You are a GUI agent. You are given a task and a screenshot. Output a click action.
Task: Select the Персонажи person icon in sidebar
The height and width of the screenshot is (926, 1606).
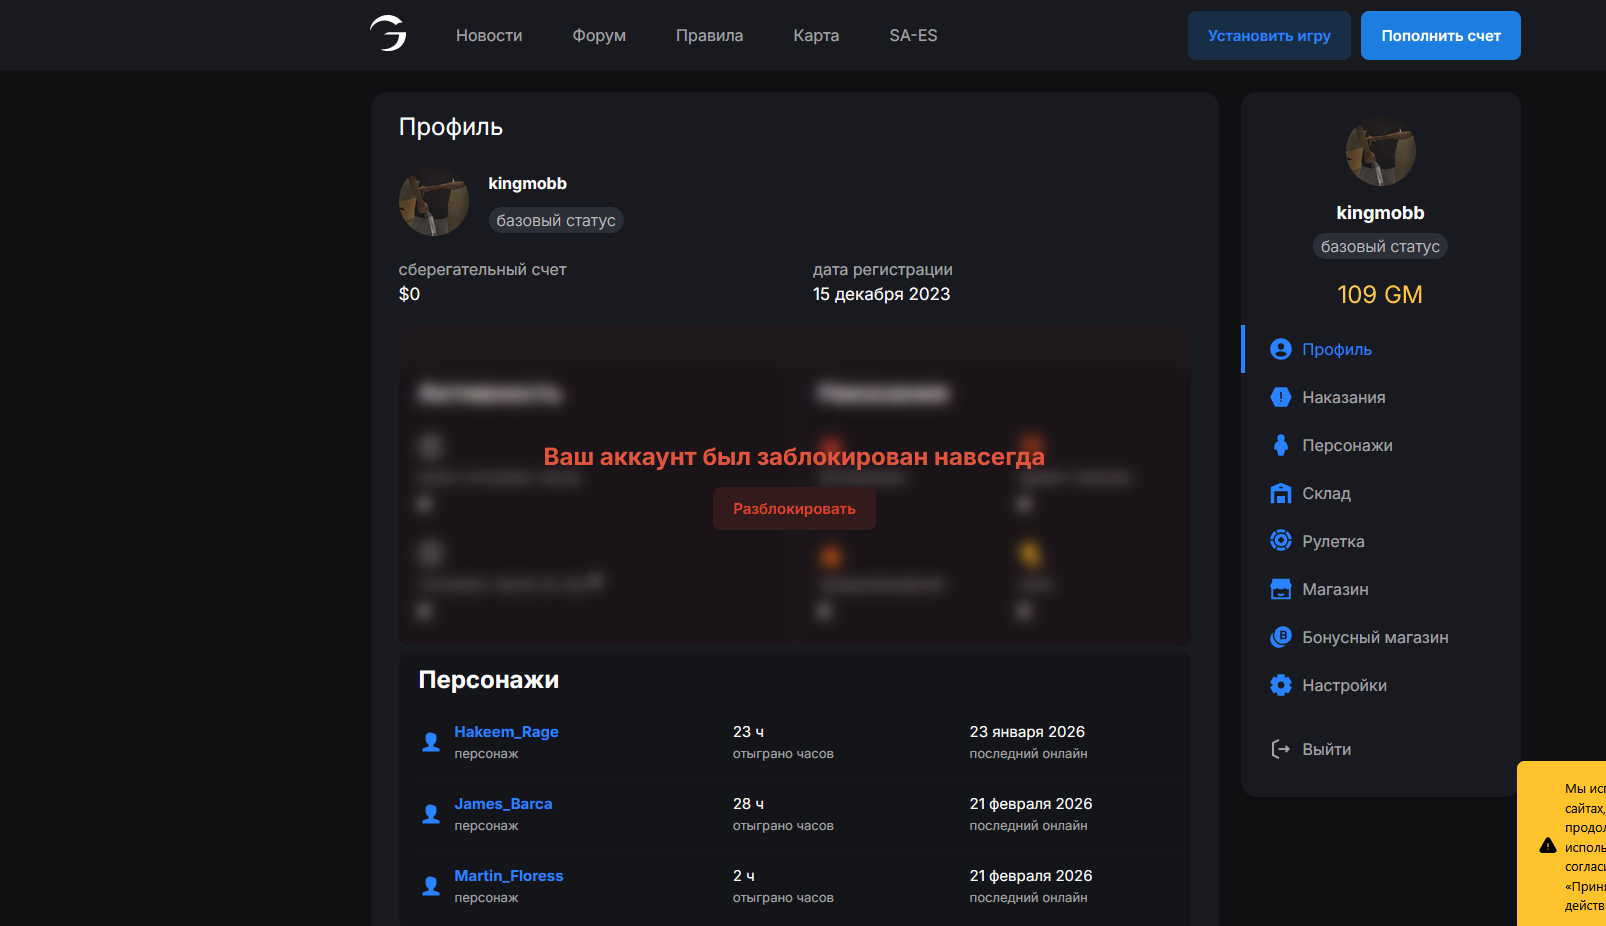pos(1280,445)
